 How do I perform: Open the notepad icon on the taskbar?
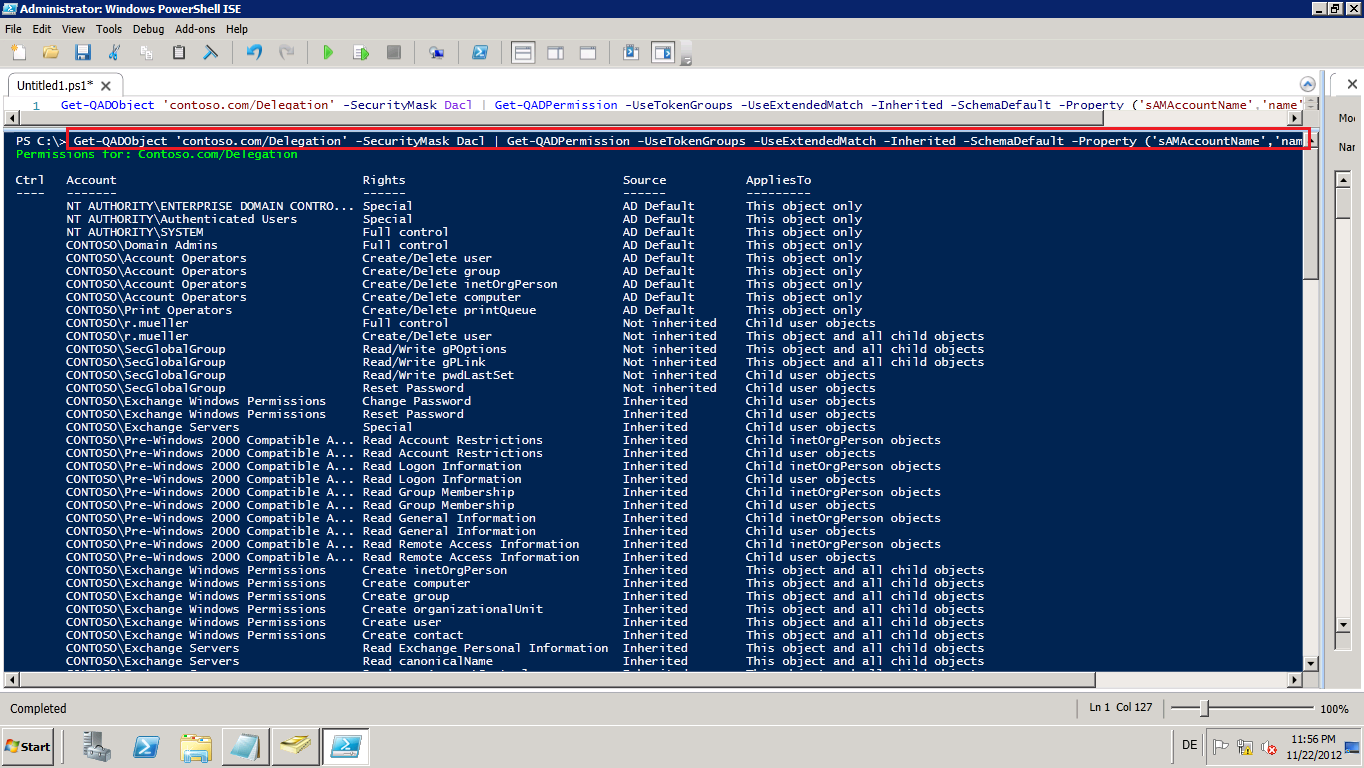click(x=244, y=746)
